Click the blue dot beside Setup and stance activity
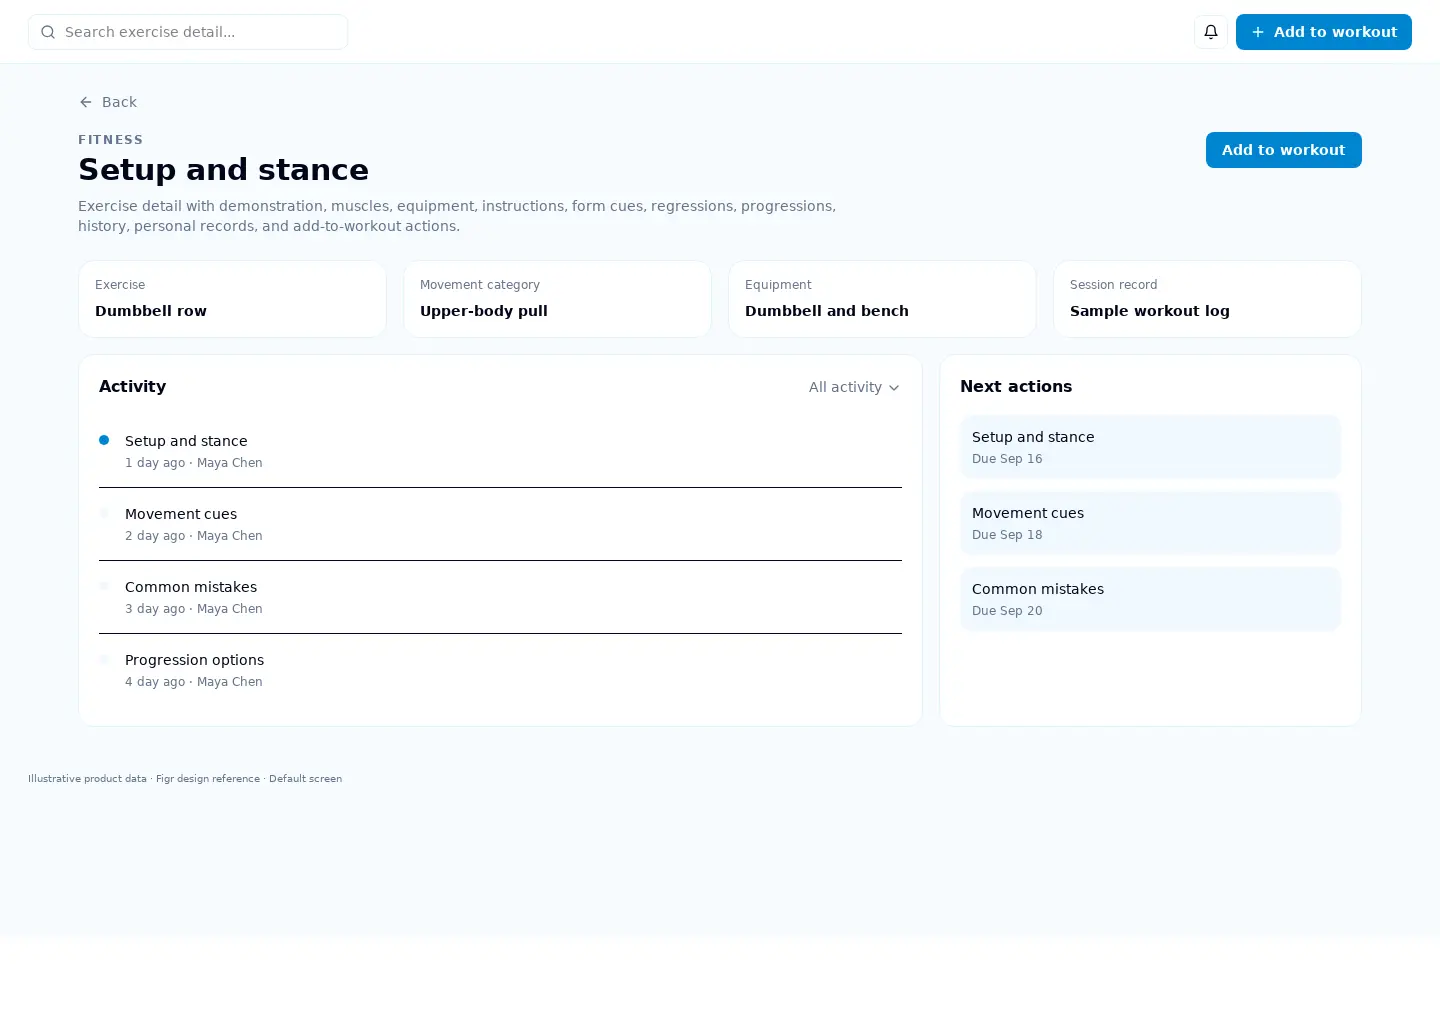The width and height of the screenshot is (1440, 1024). (x=104, y=440)
